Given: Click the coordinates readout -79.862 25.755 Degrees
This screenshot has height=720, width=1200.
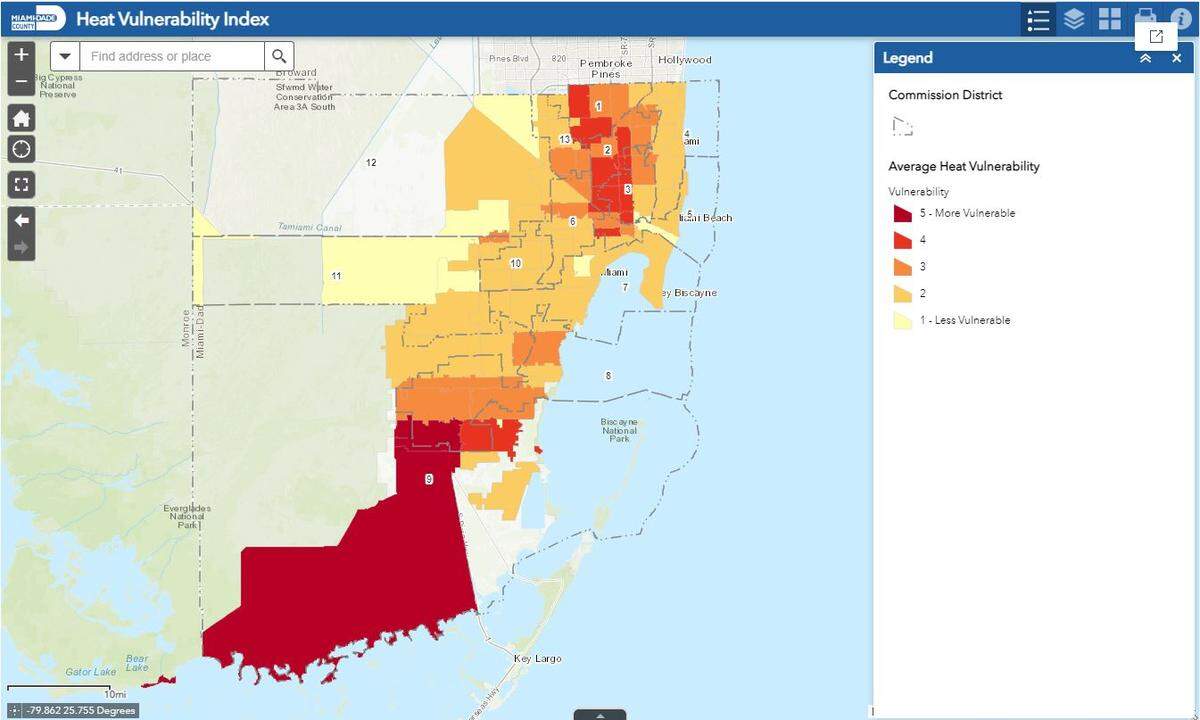Looking at the screenshot, I should click(x=80, y=711).
